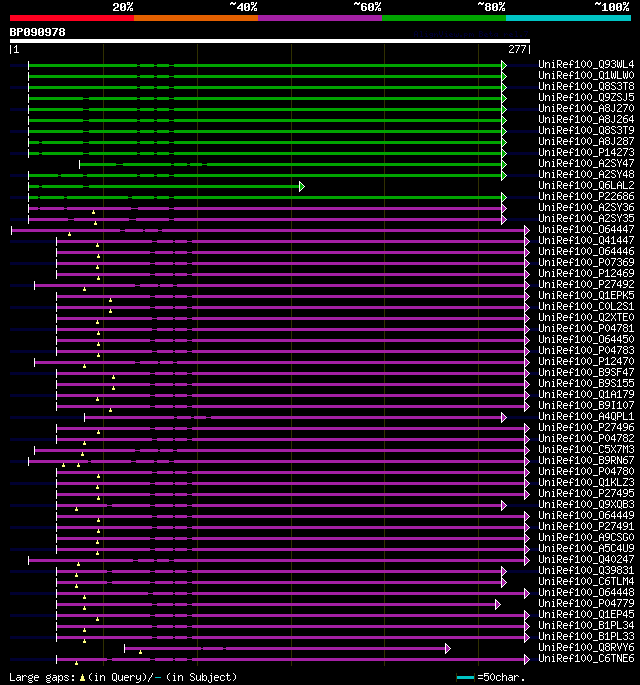Select the UniRef100_B9RN67 label
The image size is (640, 685).
pos(586,460)
